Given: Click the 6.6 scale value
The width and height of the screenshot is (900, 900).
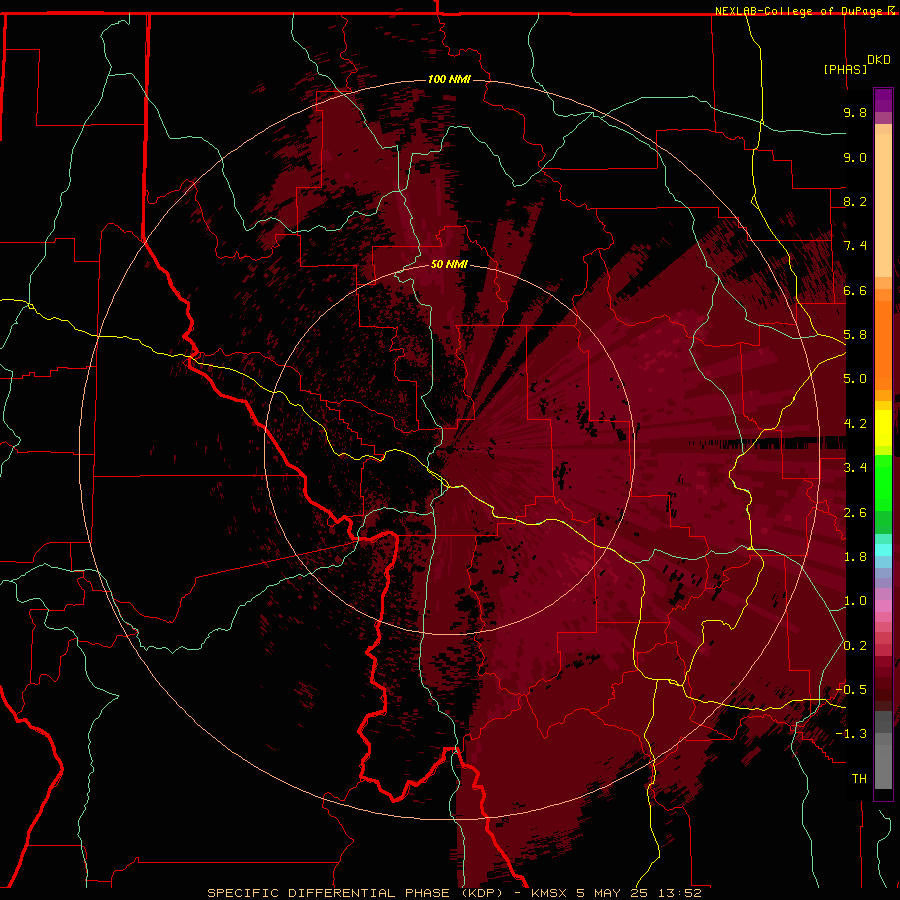Looking at the screenshot, I should pos(855,290).
